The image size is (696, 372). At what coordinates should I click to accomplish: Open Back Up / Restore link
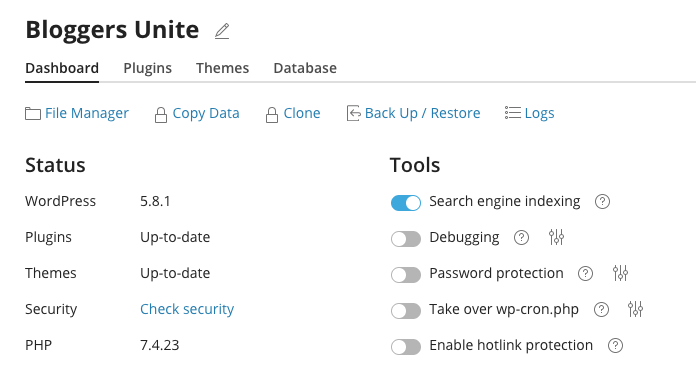coord(423,113)
